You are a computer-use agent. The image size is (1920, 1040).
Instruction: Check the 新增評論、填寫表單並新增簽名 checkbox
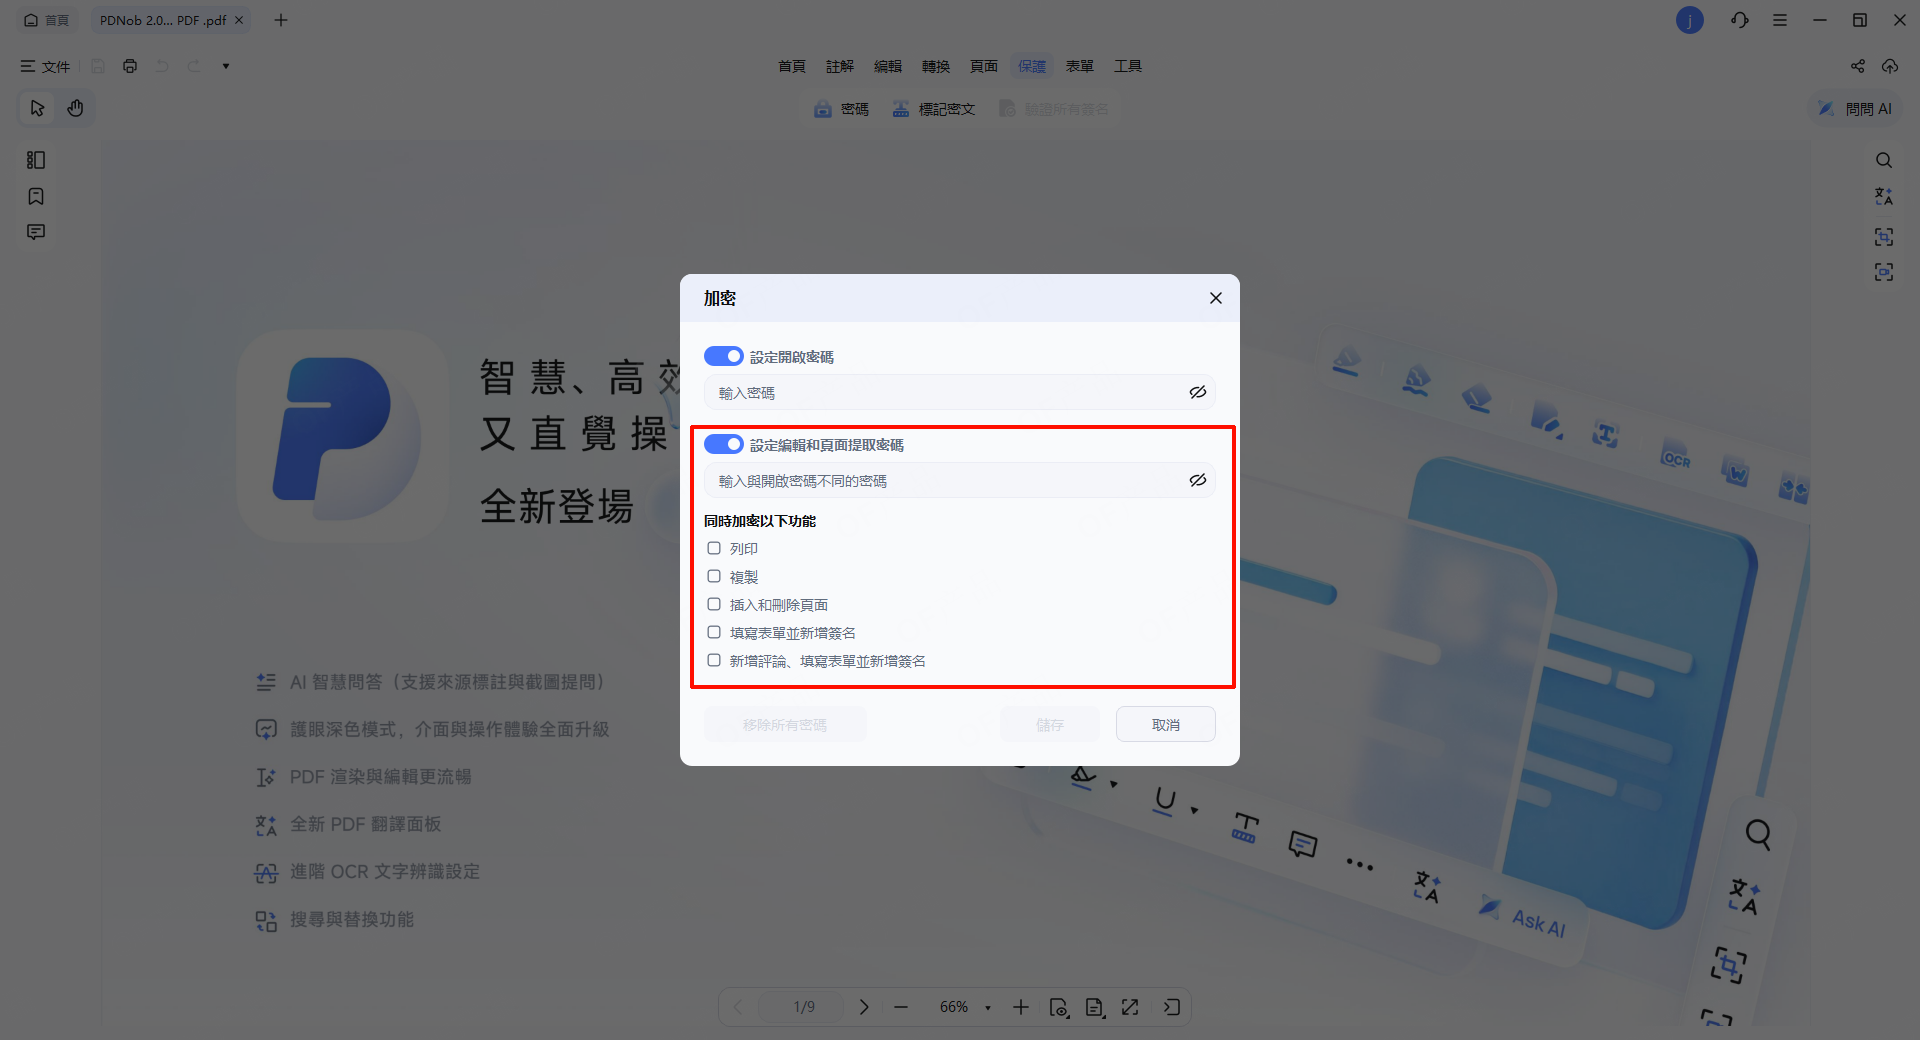click(714, 660)
